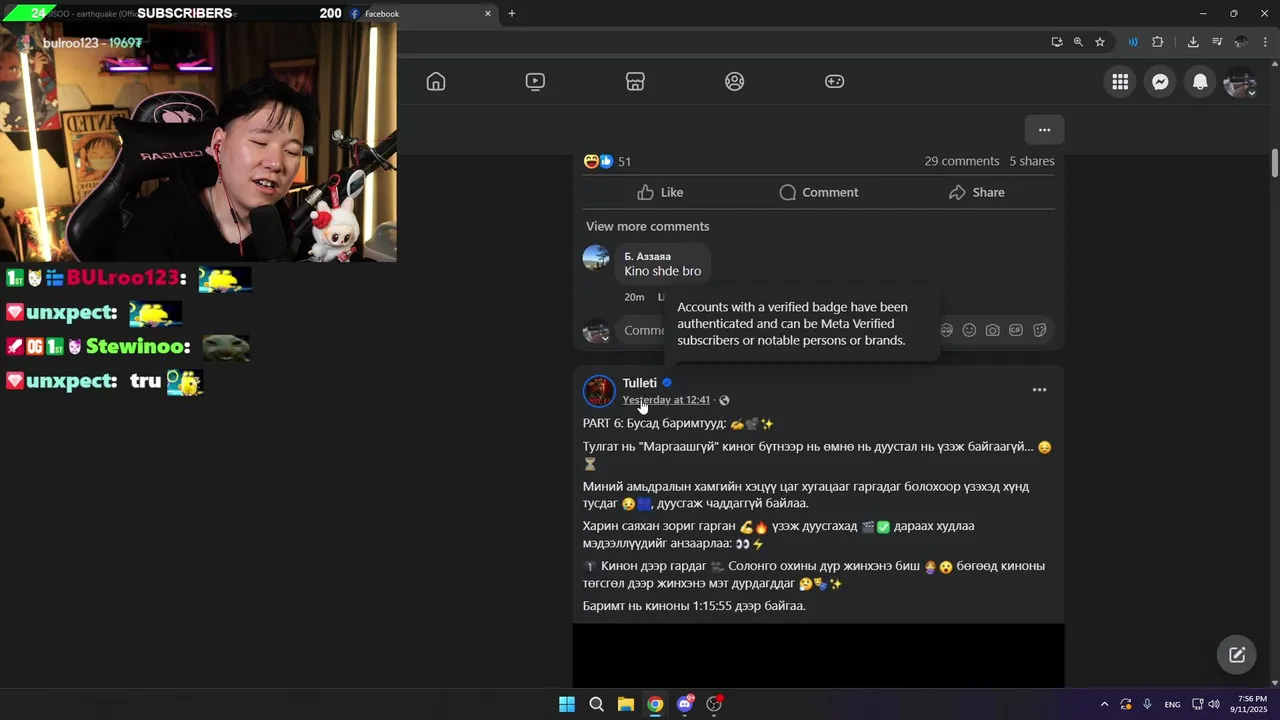
Task: Like the top post
Action: click(x=660, y=192)
